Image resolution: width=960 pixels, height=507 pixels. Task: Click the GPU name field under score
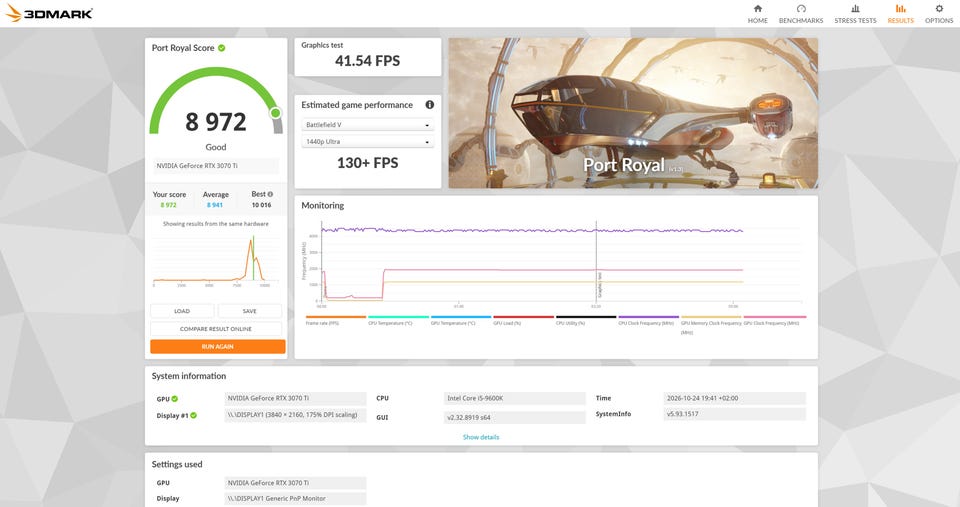pyautogui.click(x=216, y=166)
